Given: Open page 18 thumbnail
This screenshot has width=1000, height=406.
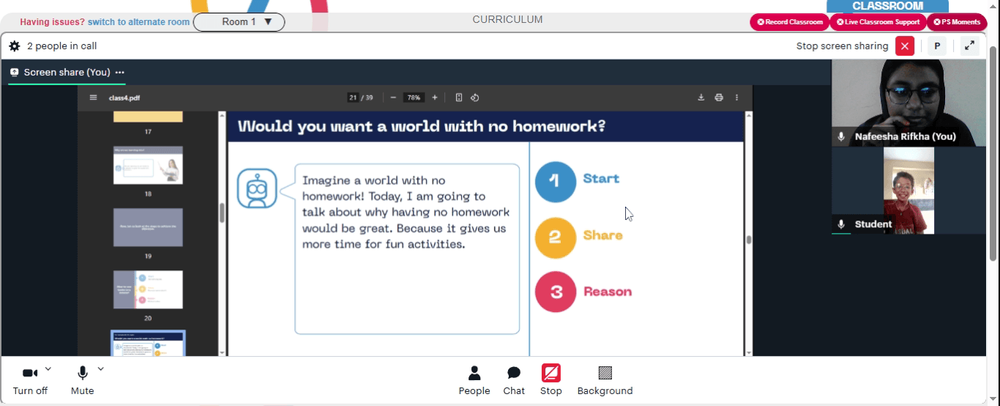Looking at the screenshot, I should point(148,165).
